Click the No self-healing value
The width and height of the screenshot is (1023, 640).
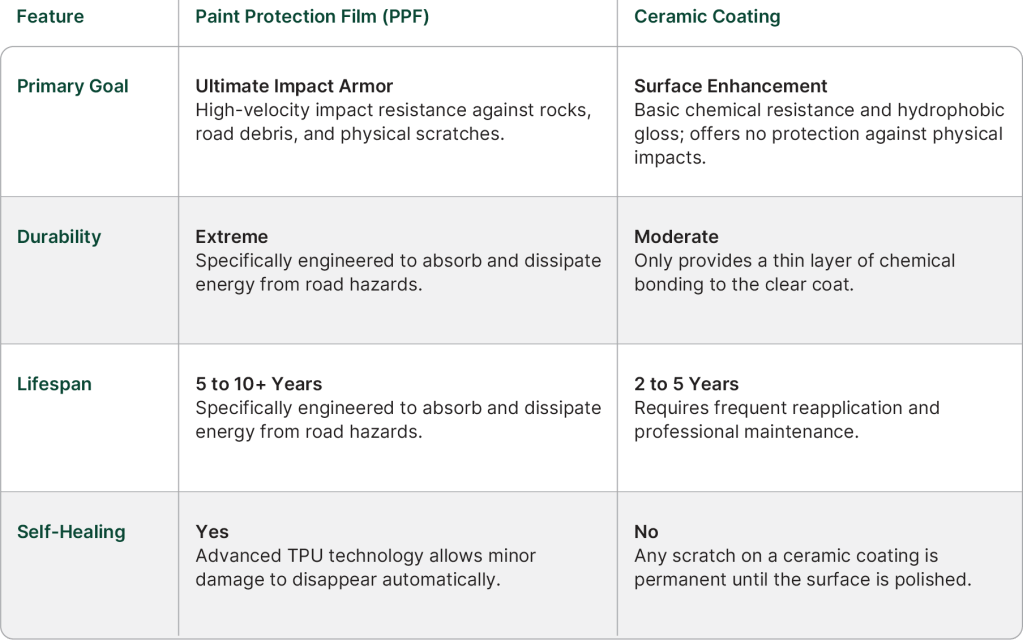click(646, 532)
